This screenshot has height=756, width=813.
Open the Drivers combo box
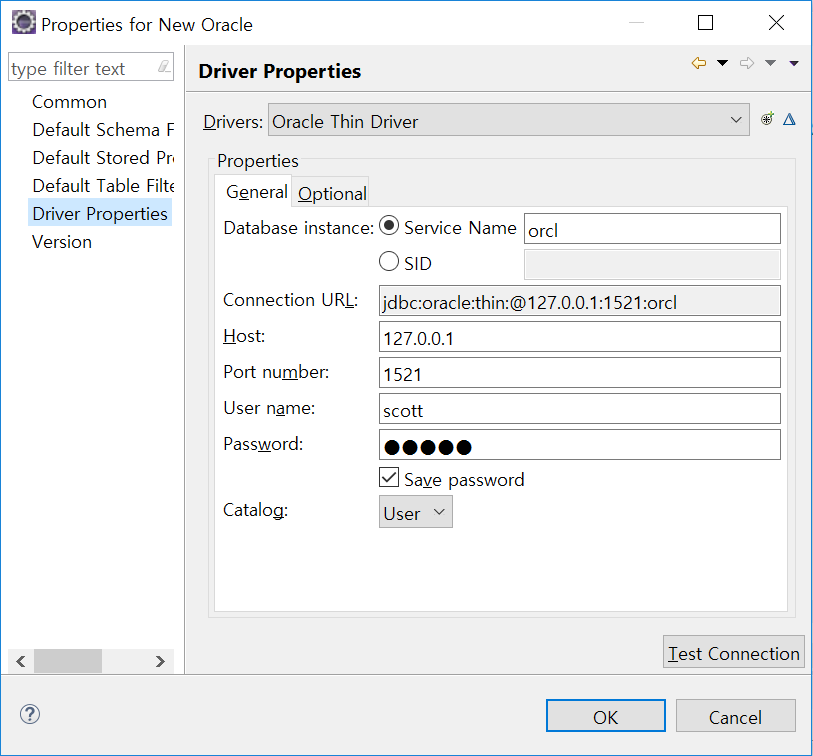[509, 120]
